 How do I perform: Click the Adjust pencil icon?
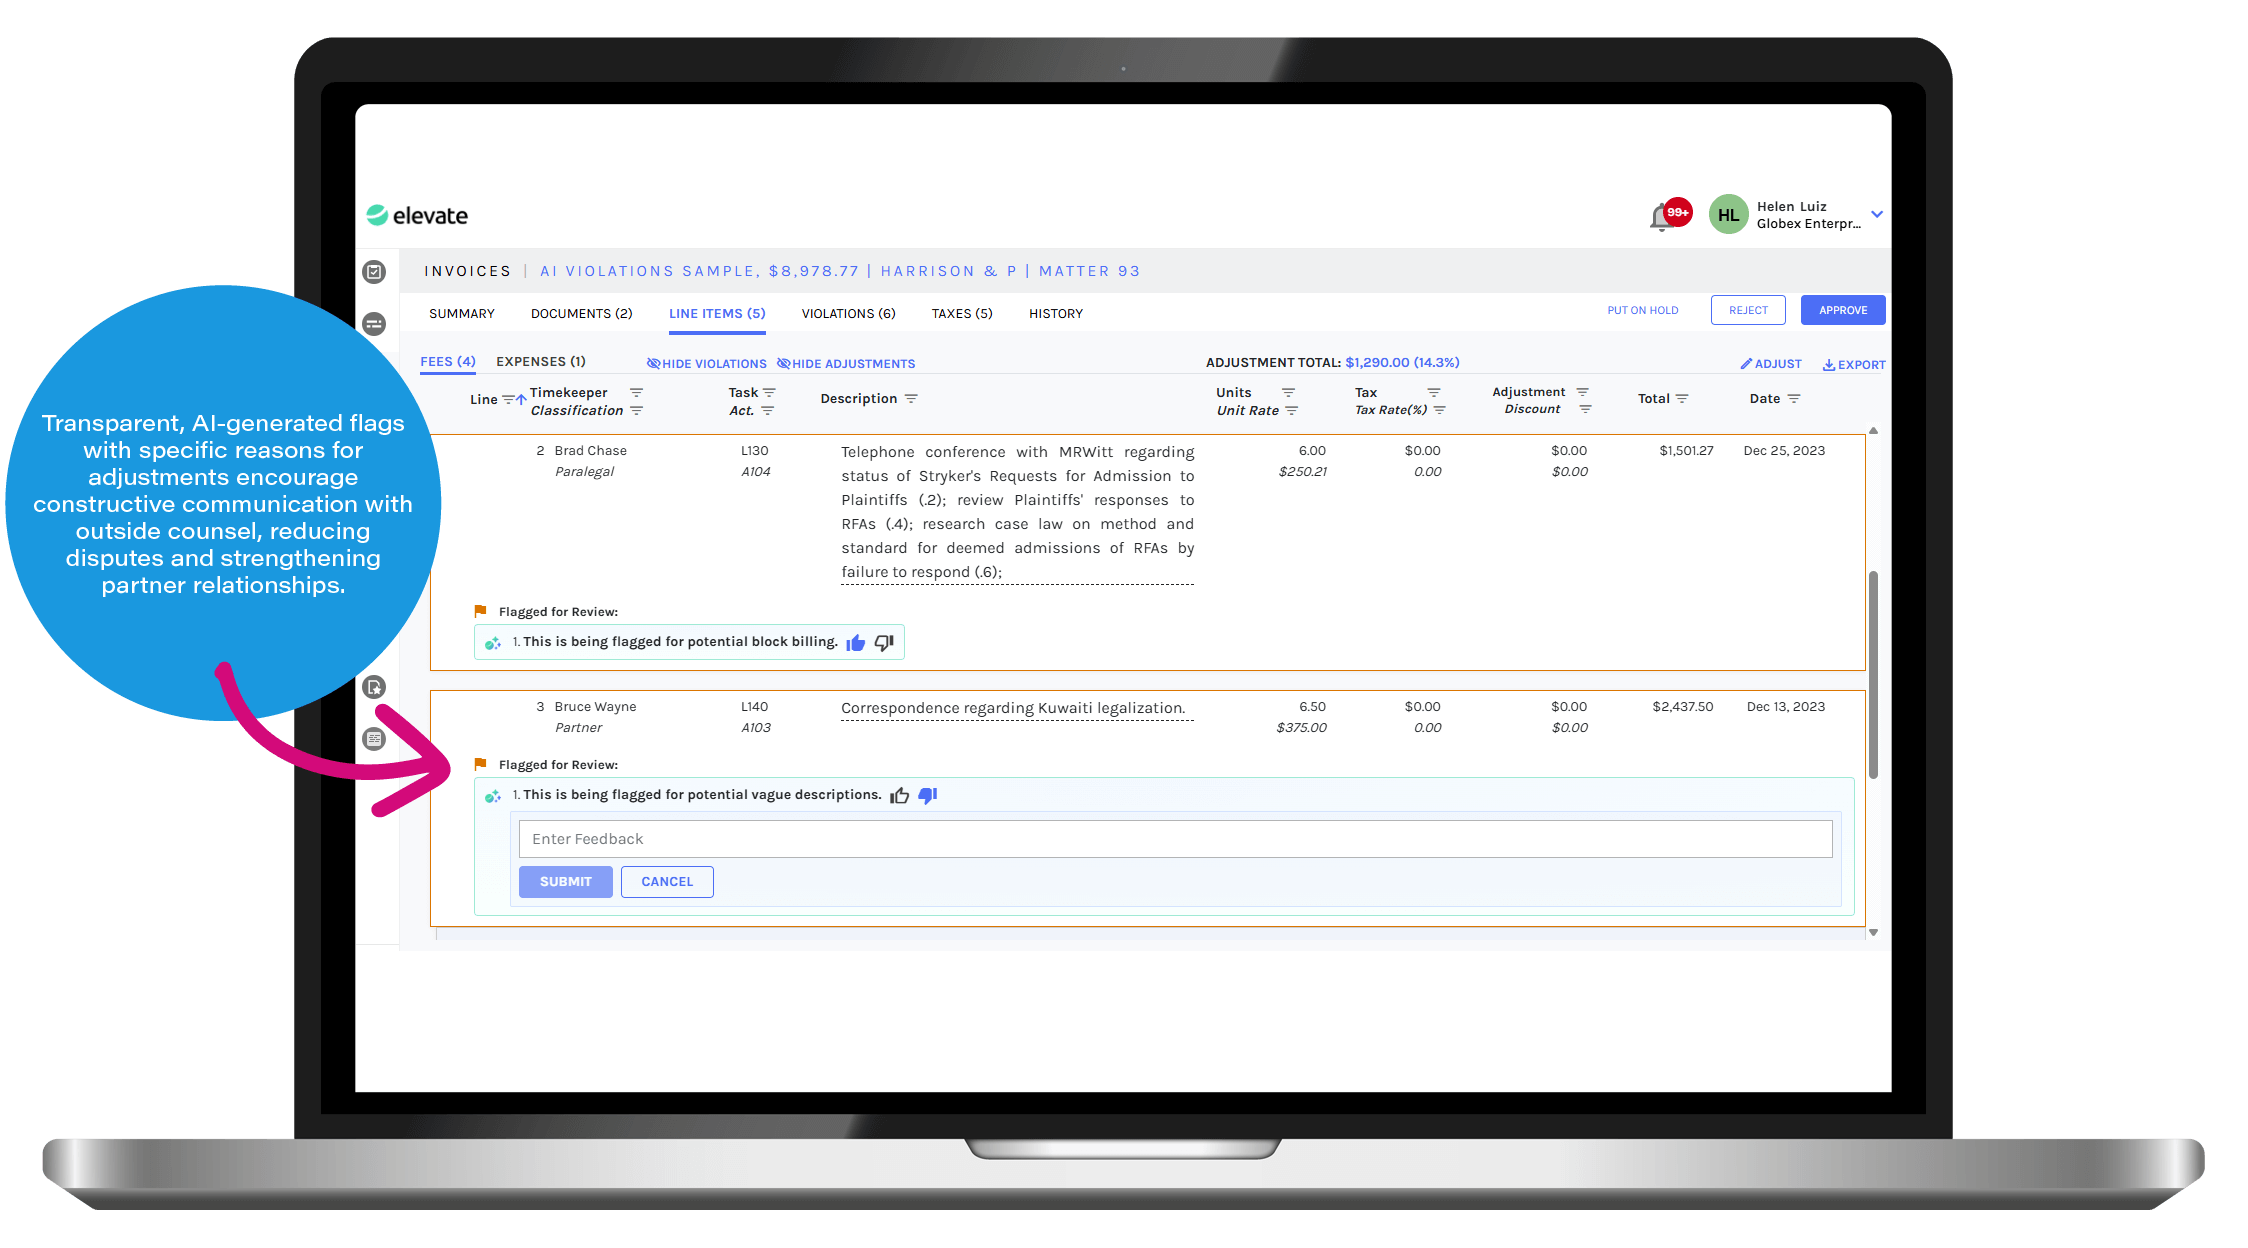coord(1747,363)
